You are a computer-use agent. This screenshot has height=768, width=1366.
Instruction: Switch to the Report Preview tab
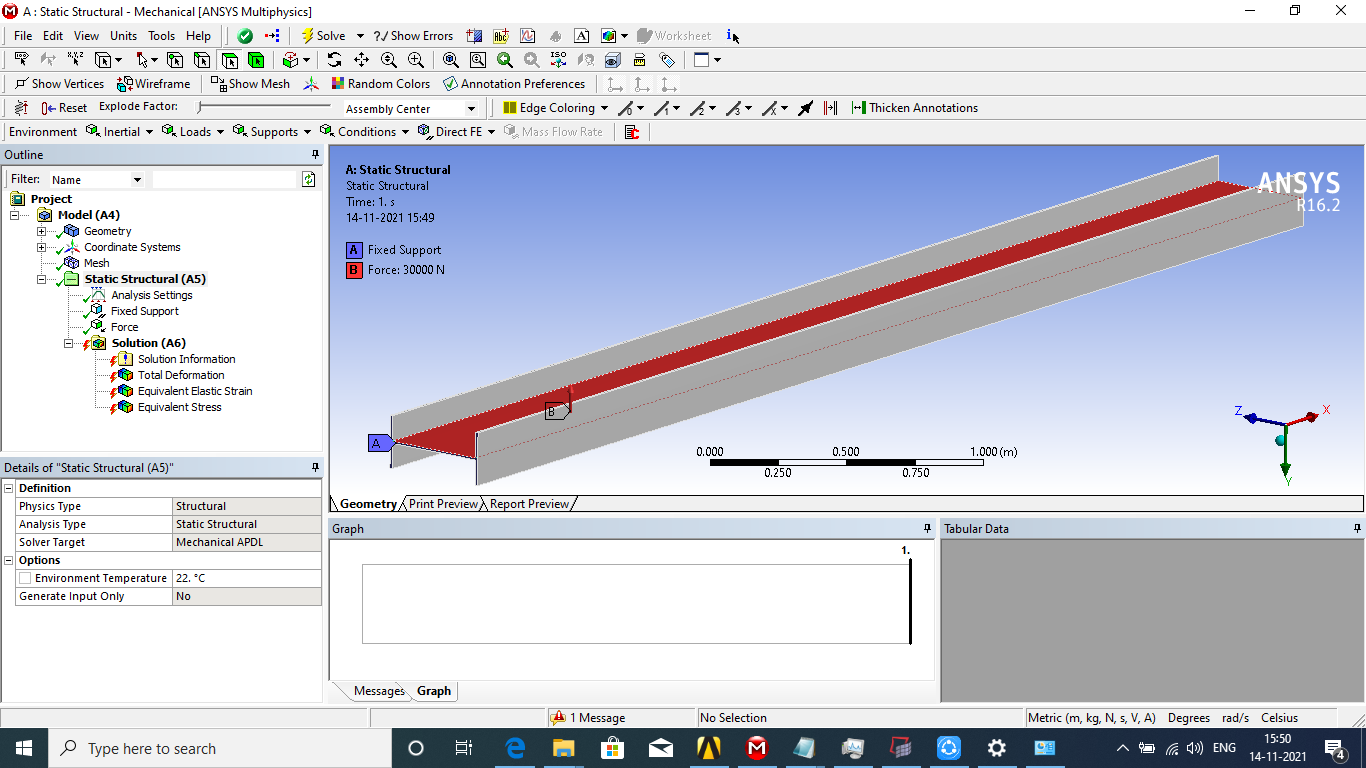[529, 504]
